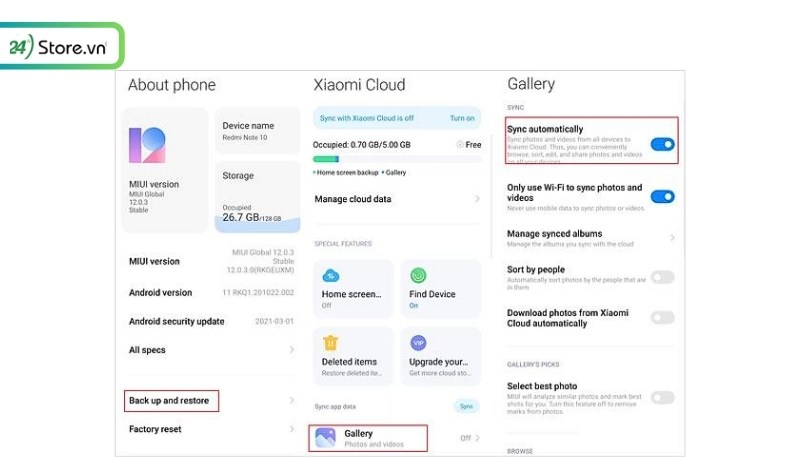Click the About phone heading
Image resolution: width=800 pixels, height=457 pixels.
click(x=172, y=85)
